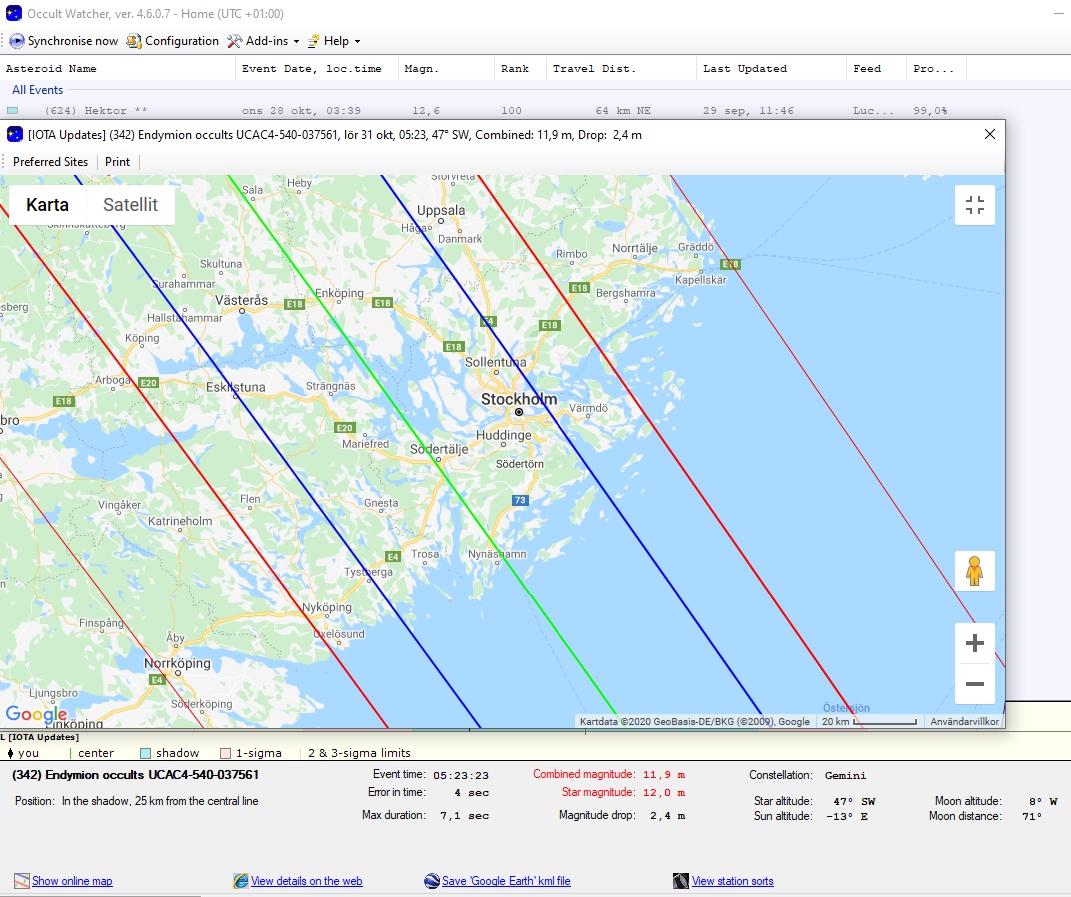Zoom in the map with plus button
Image resolution: width=1071 pixels, height=897 pixels.
tap(974, 643)
